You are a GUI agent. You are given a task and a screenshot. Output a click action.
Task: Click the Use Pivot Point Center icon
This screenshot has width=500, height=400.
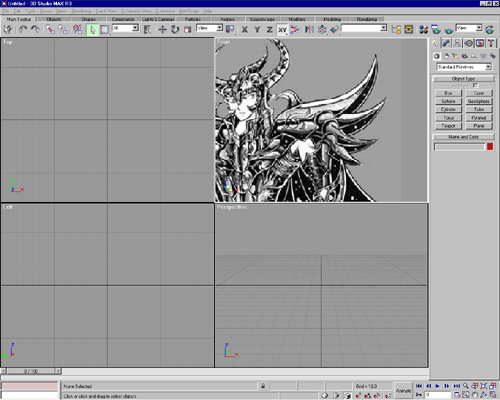pos(230,30)
